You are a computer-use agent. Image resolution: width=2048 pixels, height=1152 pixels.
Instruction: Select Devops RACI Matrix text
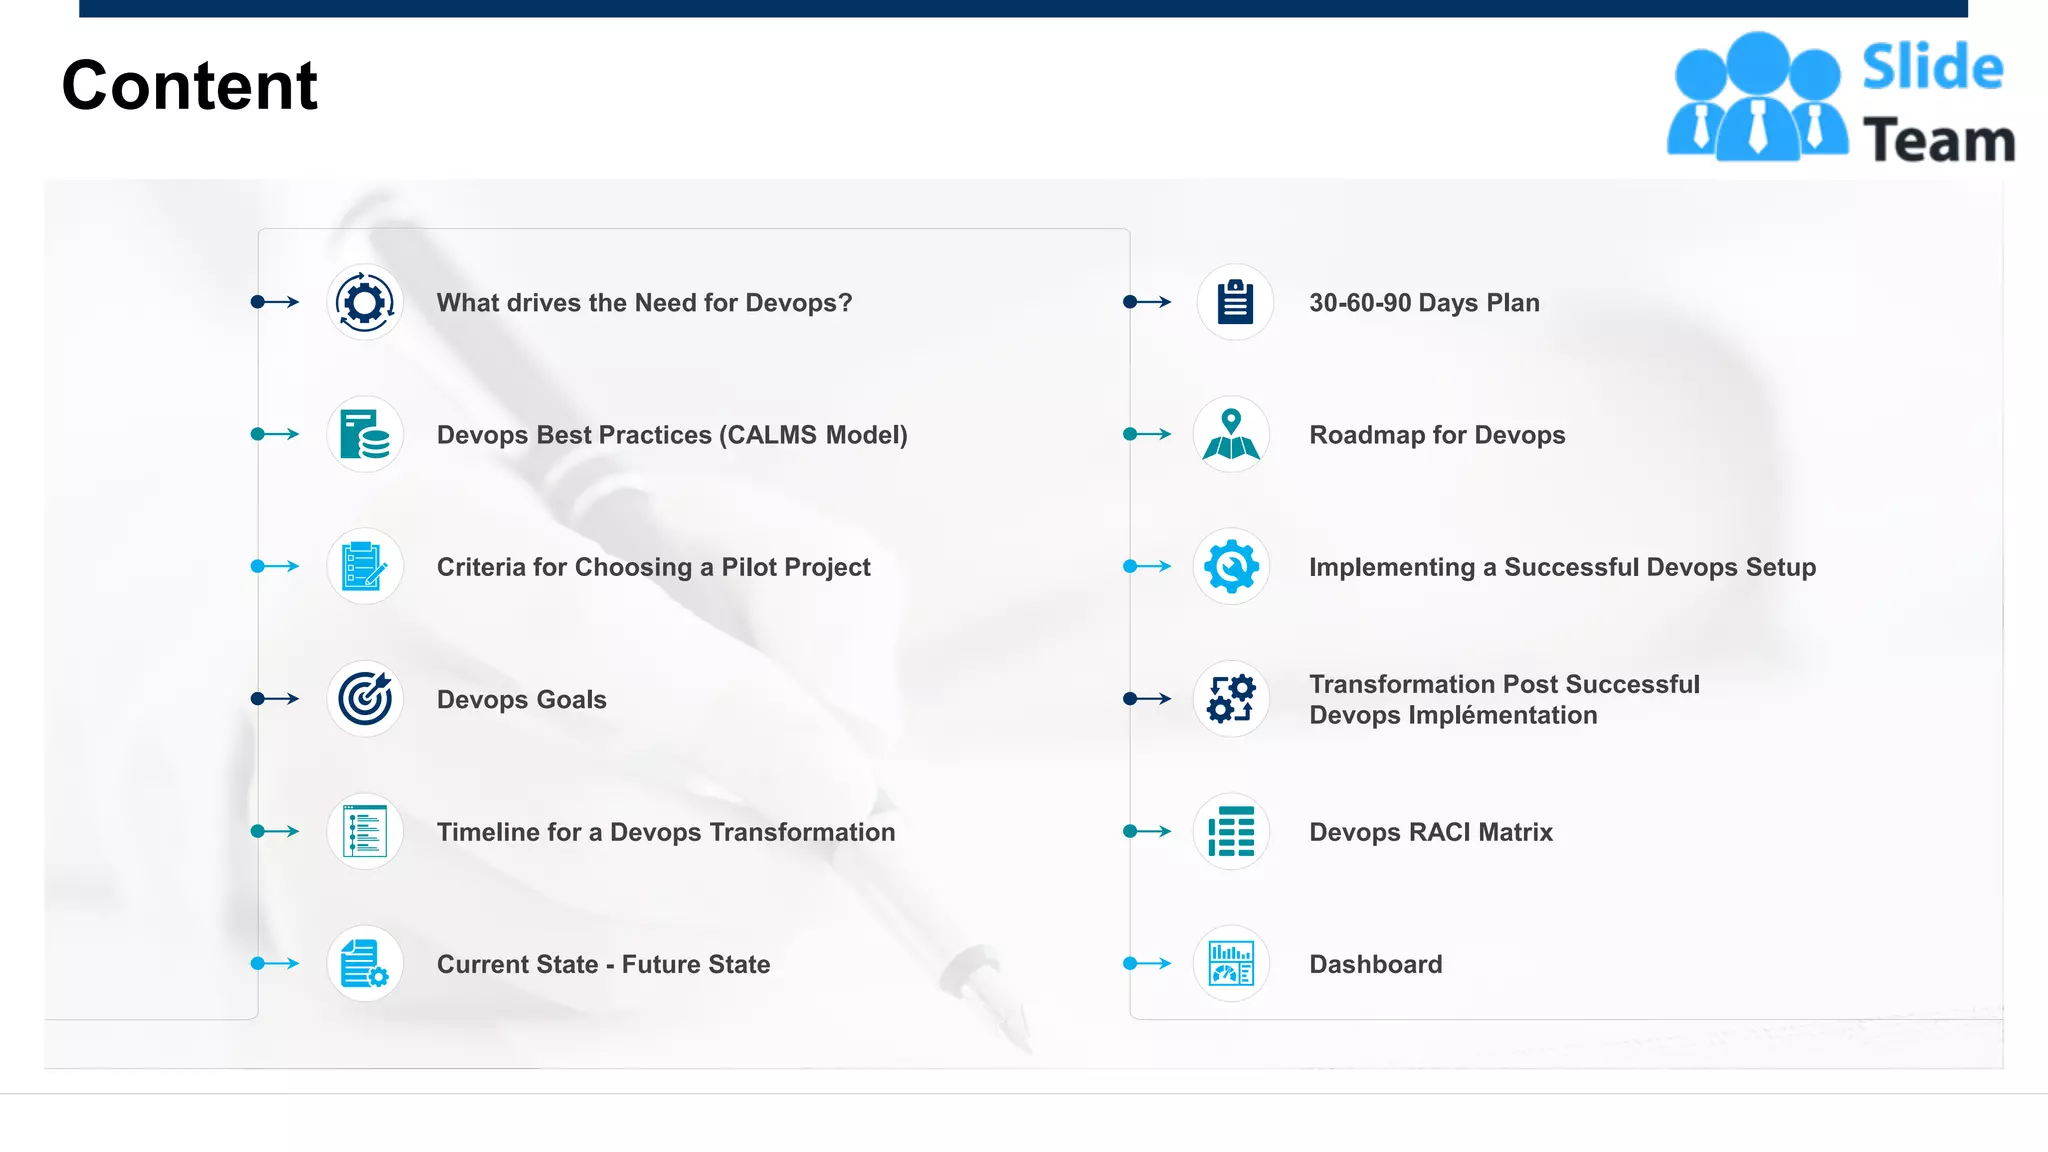point(1430,832)
